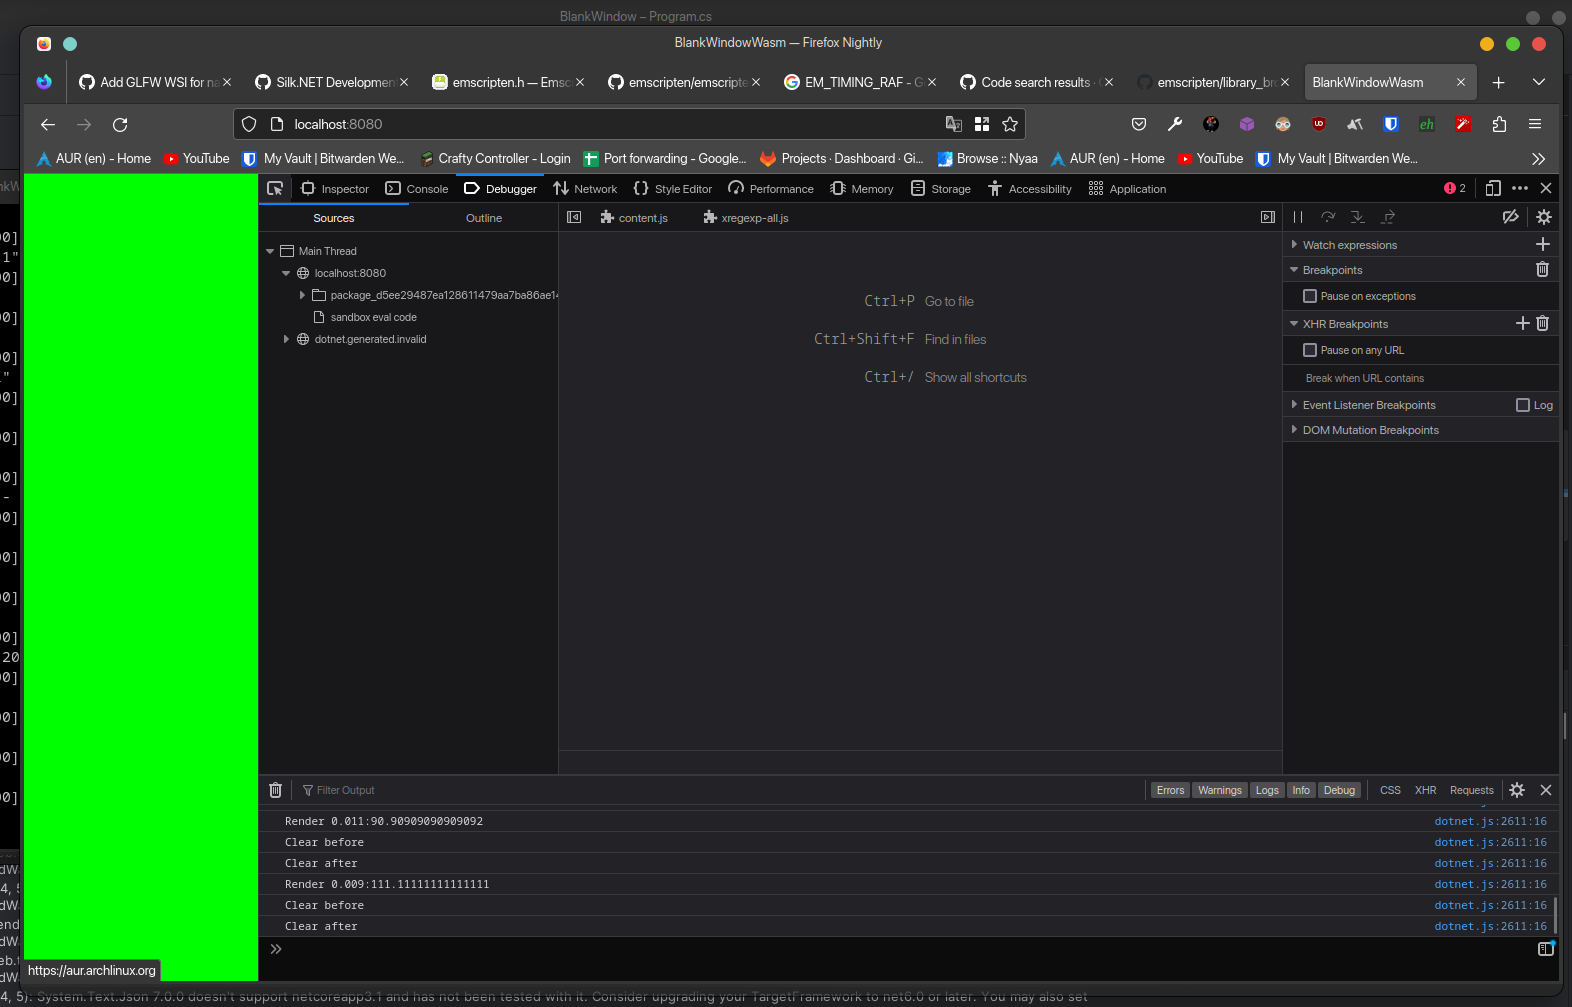The image size is (1572, 1007).
Task: Click the debugger Pause button
Action: coord(1298,217)
